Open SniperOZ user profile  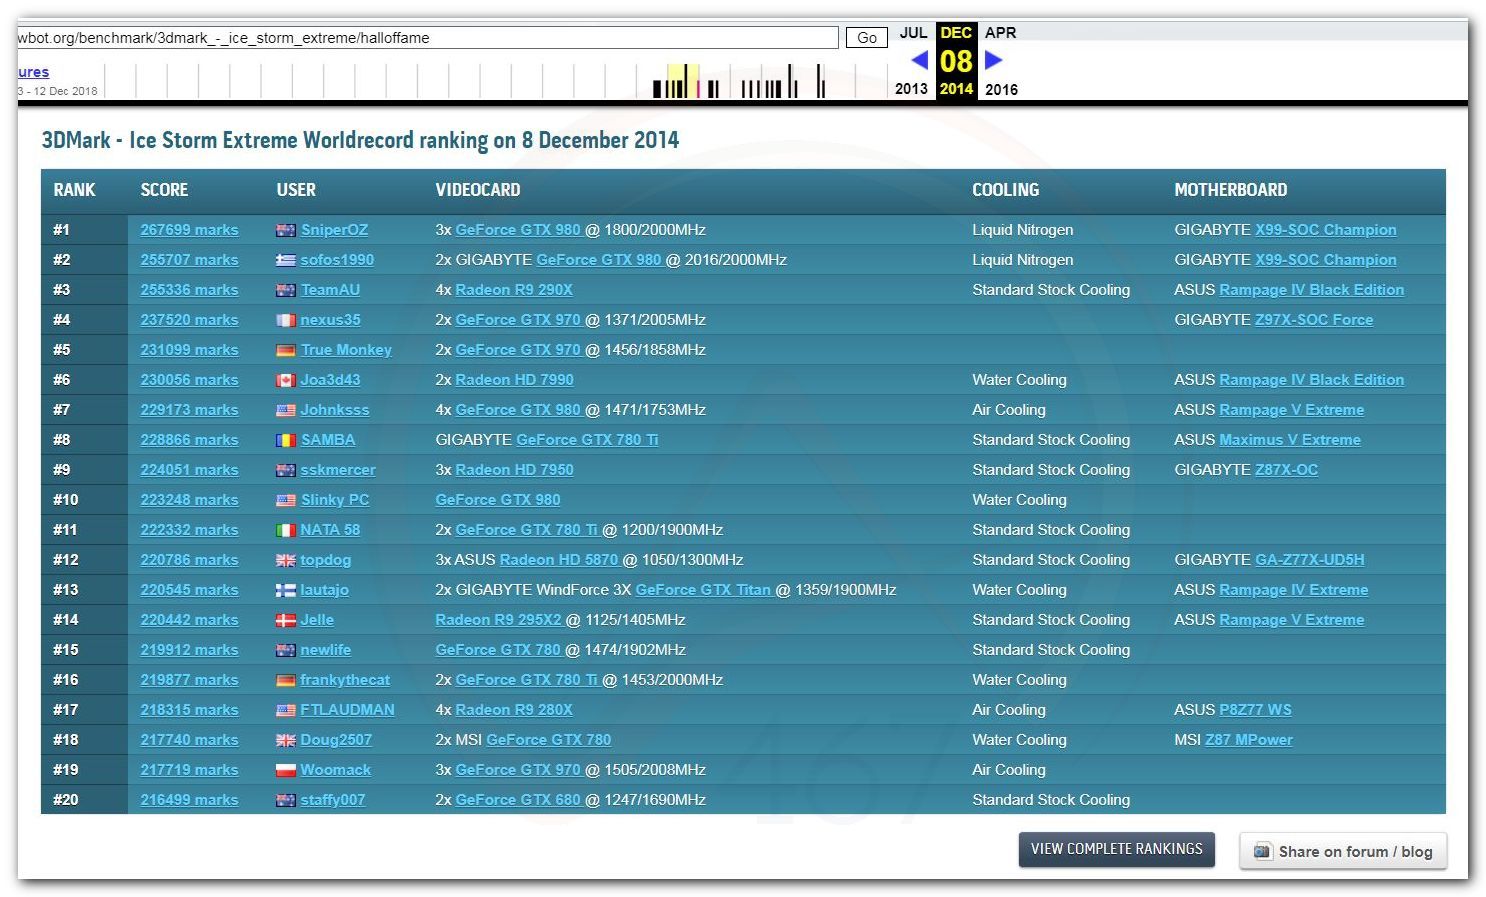(334, 230)
